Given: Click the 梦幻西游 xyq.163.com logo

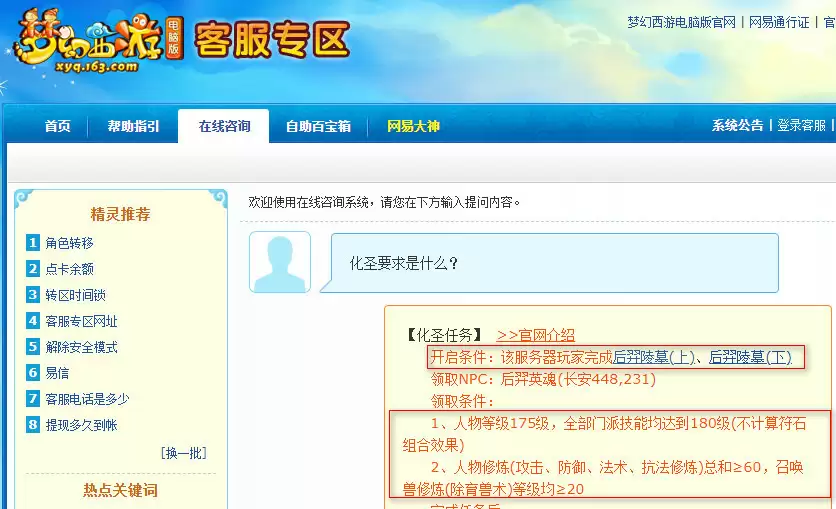Looking at the screenshot, I should click(98, 42).
